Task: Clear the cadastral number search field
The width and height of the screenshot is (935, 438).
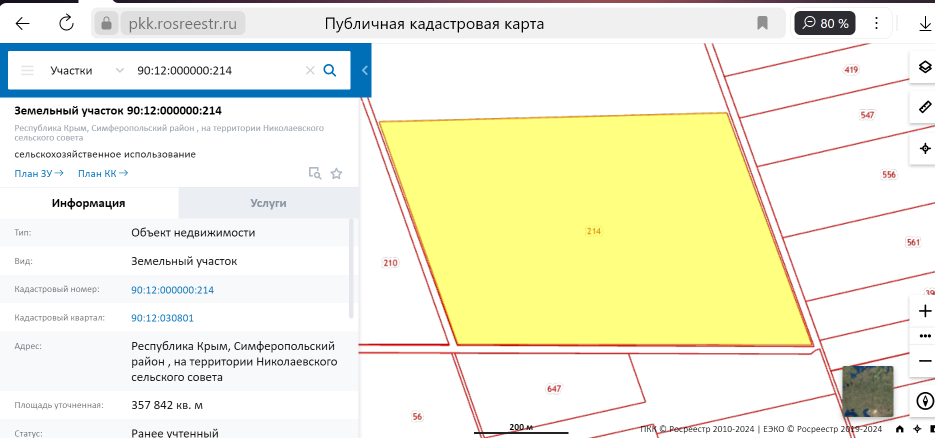Action: coord(309,70)
